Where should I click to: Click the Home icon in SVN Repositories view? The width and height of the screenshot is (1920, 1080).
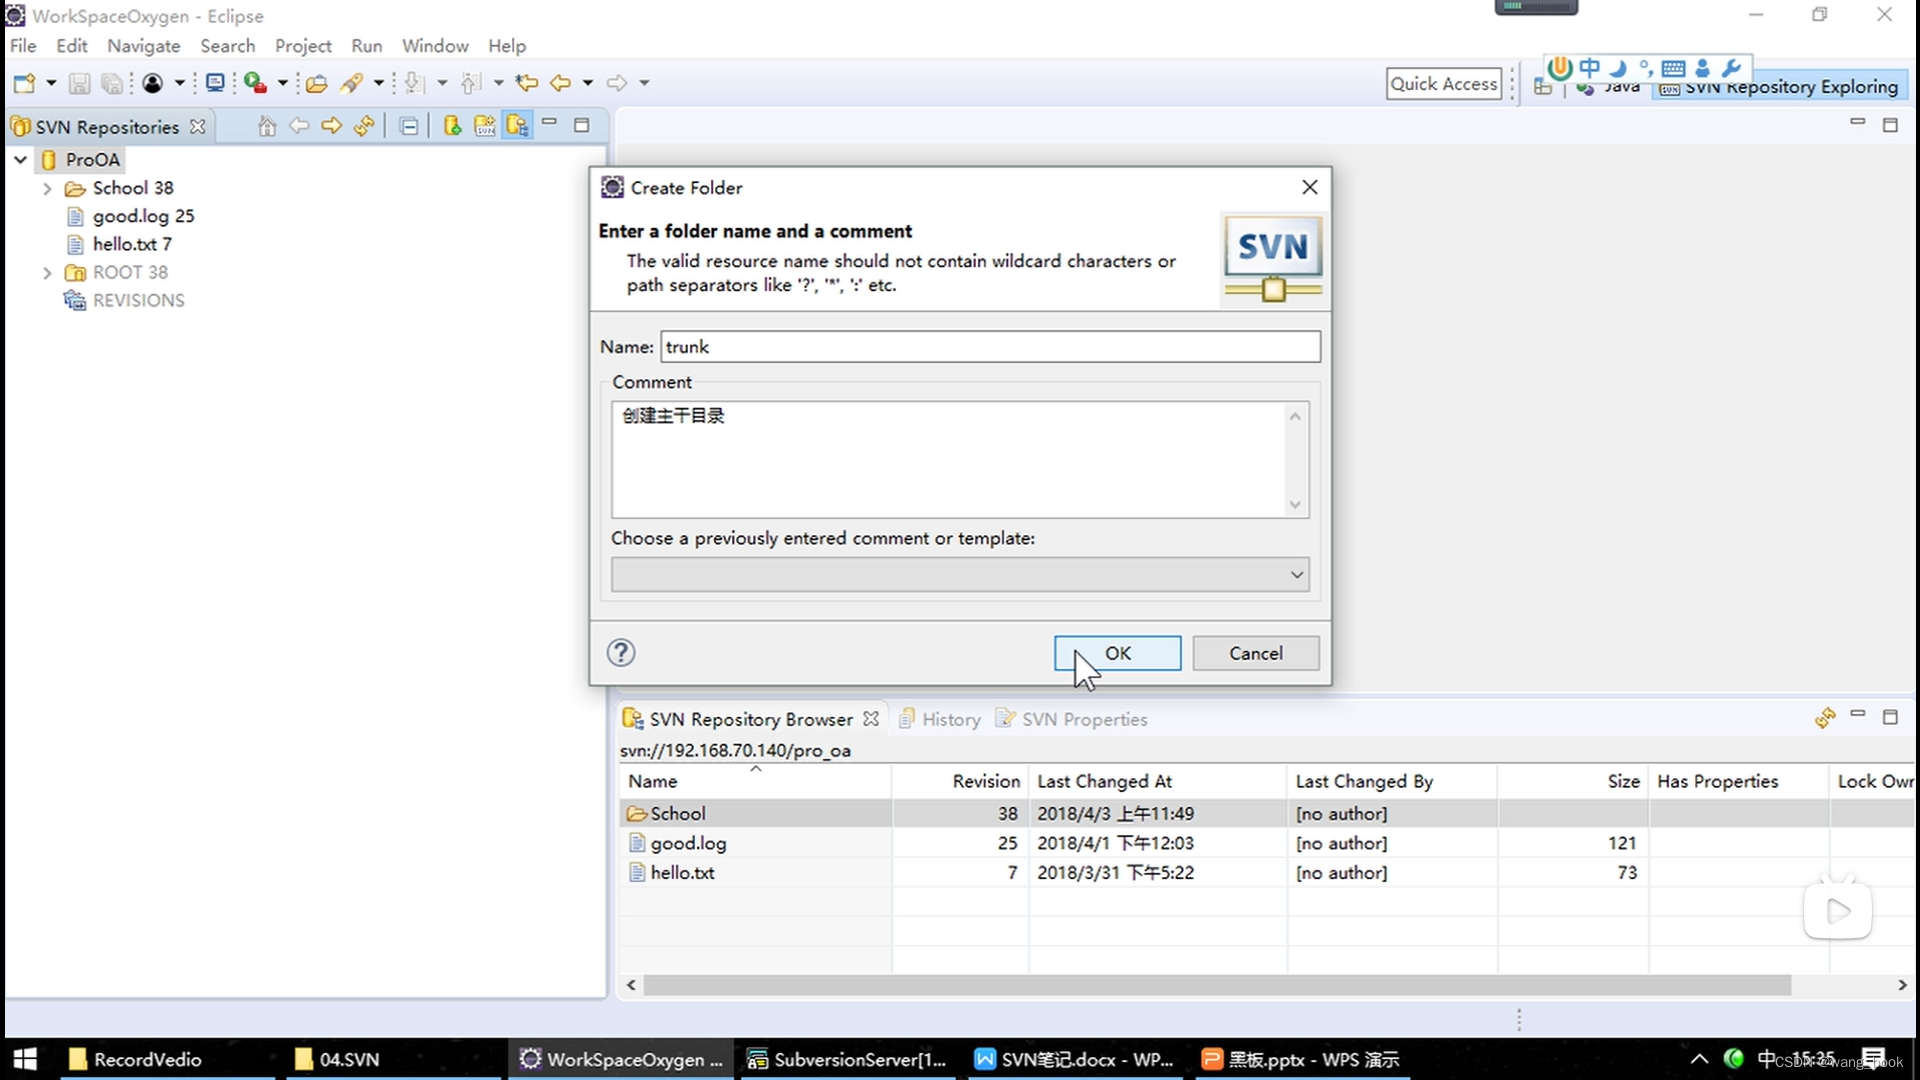pyautogui.click(x=267, y=126)
